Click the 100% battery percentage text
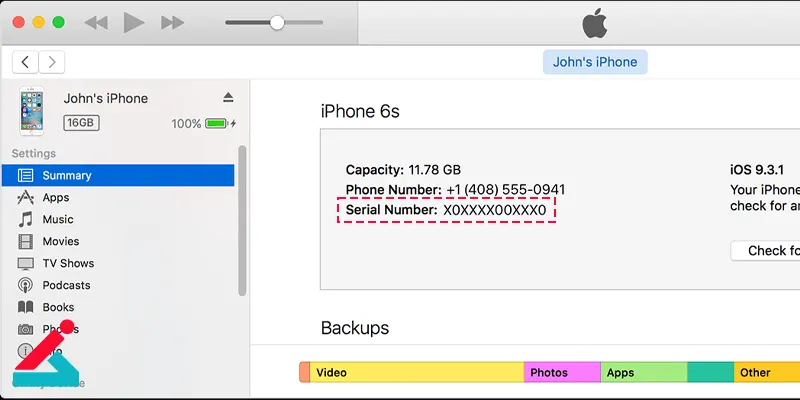Screen dimensions: 800x400 (x=186, y=123)
